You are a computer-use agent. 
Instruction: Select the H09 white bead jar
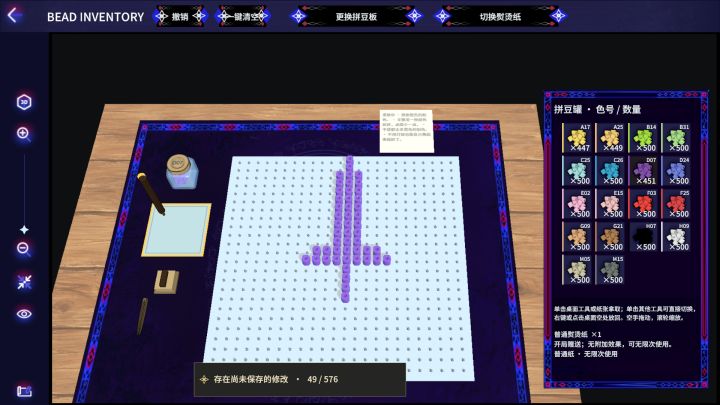676,237
